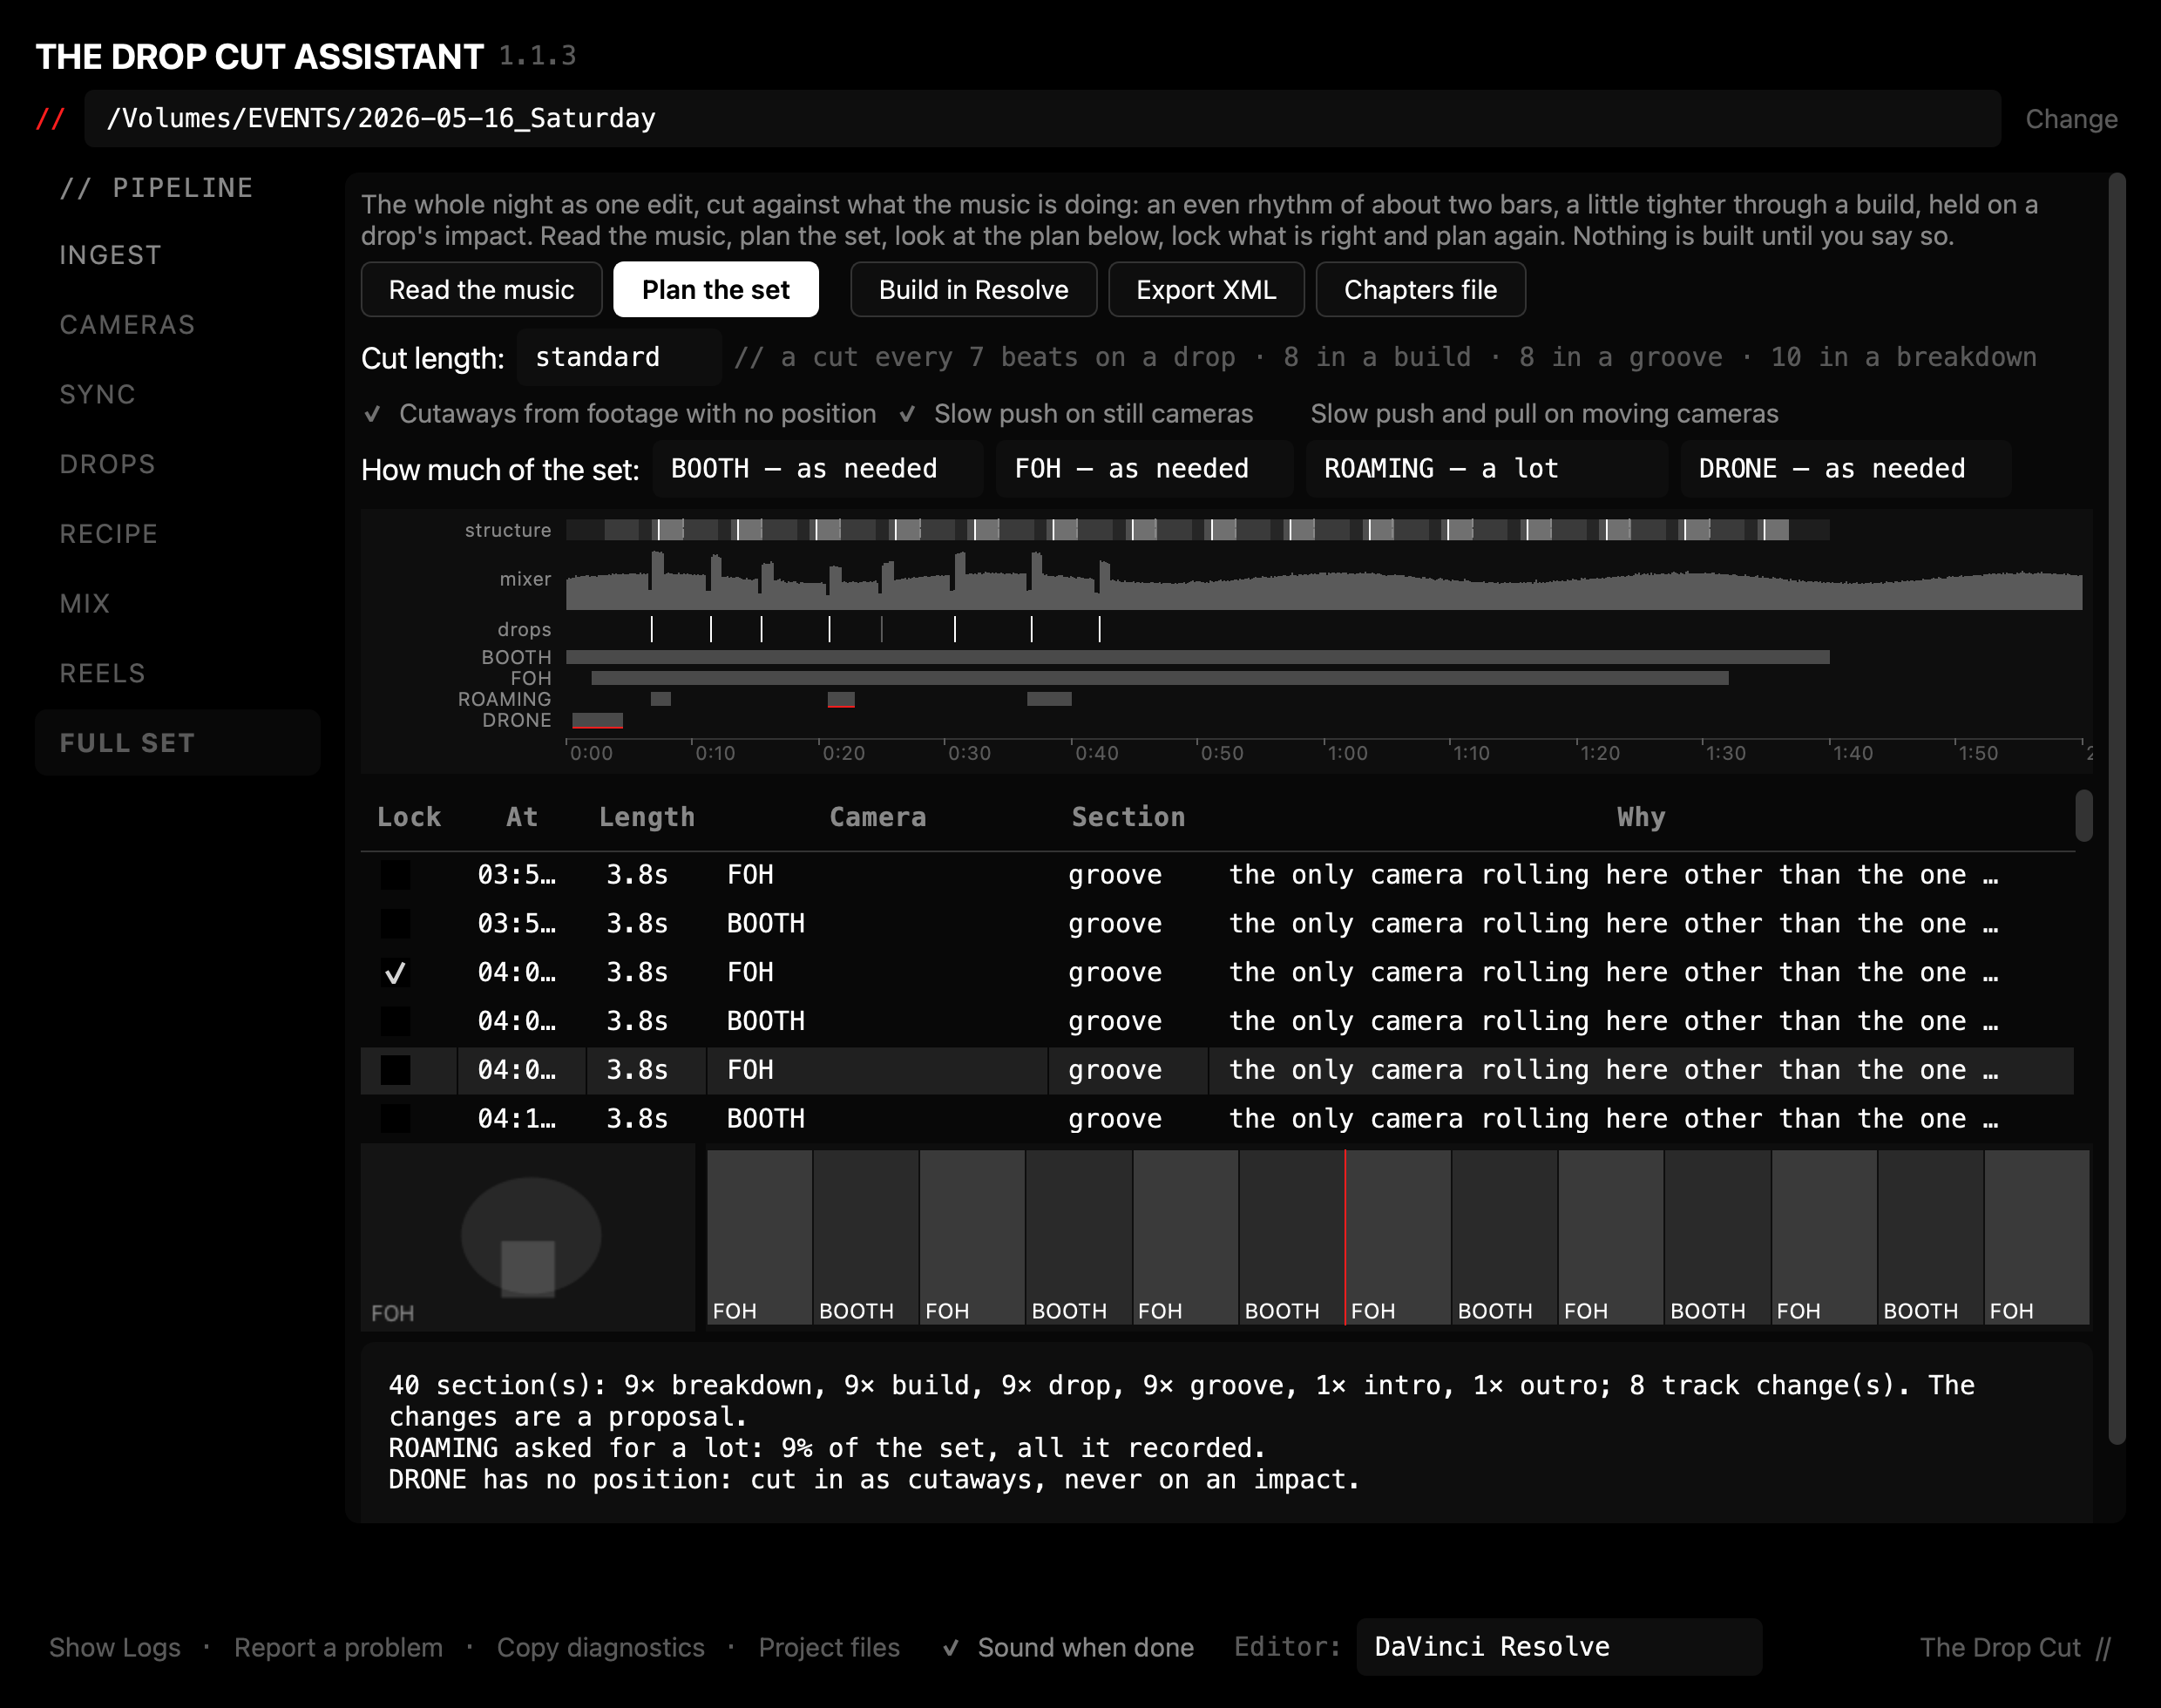This screenshot has width=2161, height=1708.
Task: Unlock the checked 04:0… FOH row
Action: 395,973
